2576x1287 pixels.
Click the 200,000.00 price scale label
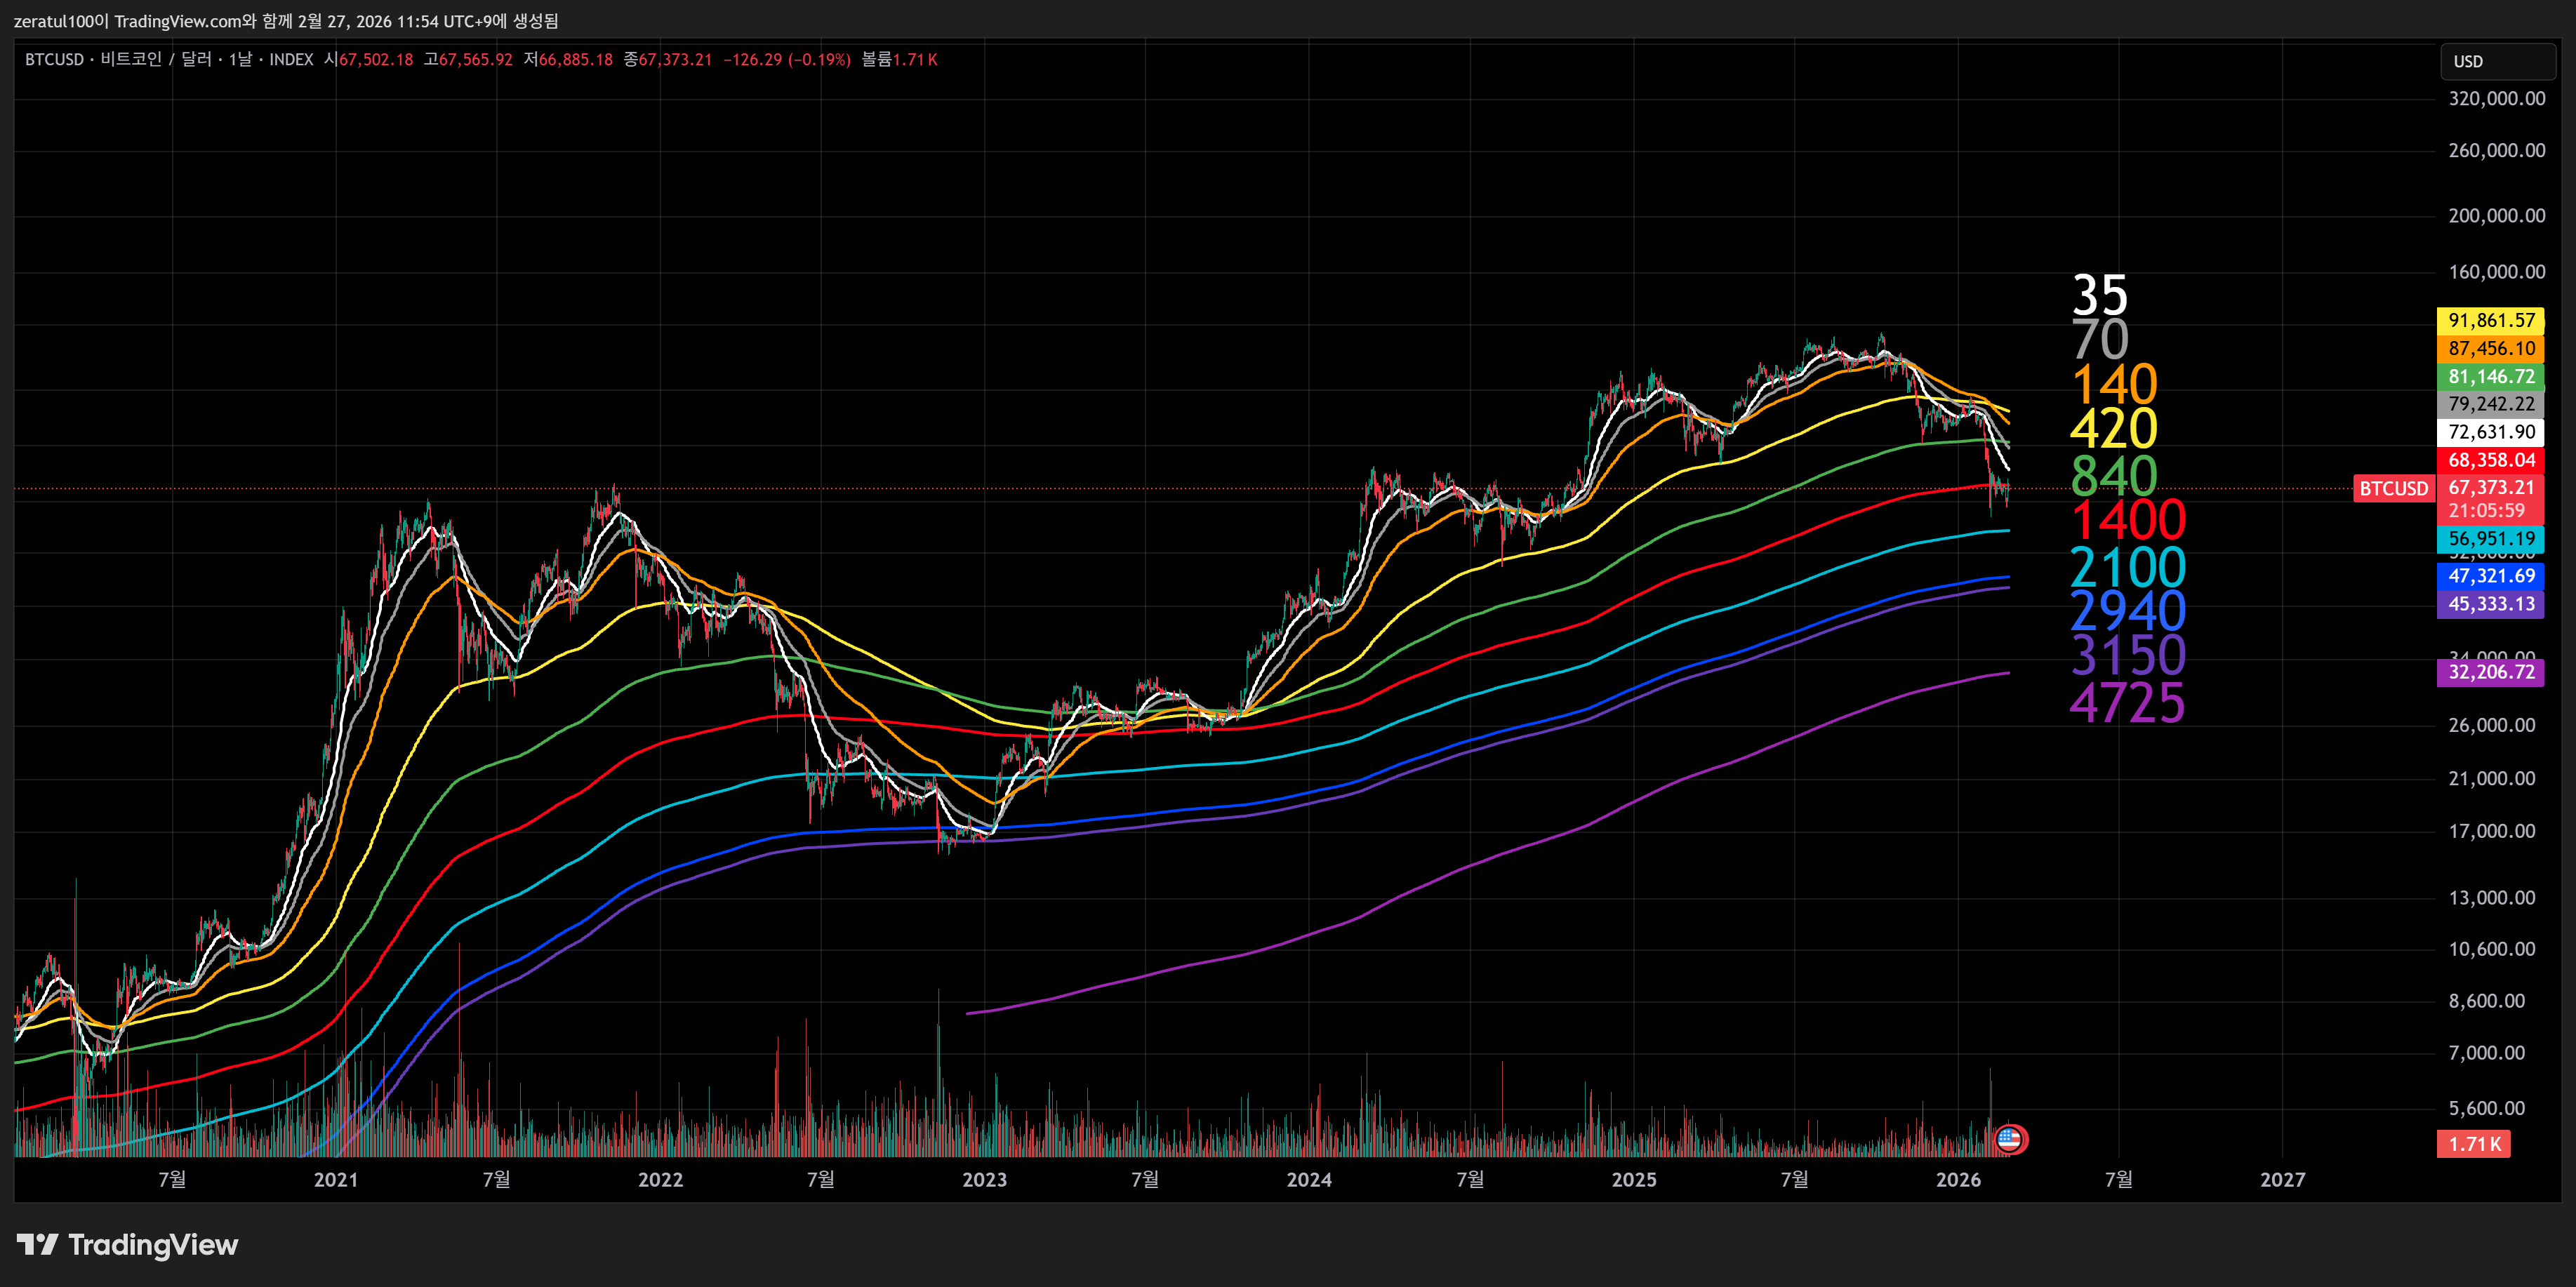point(2497,216)
